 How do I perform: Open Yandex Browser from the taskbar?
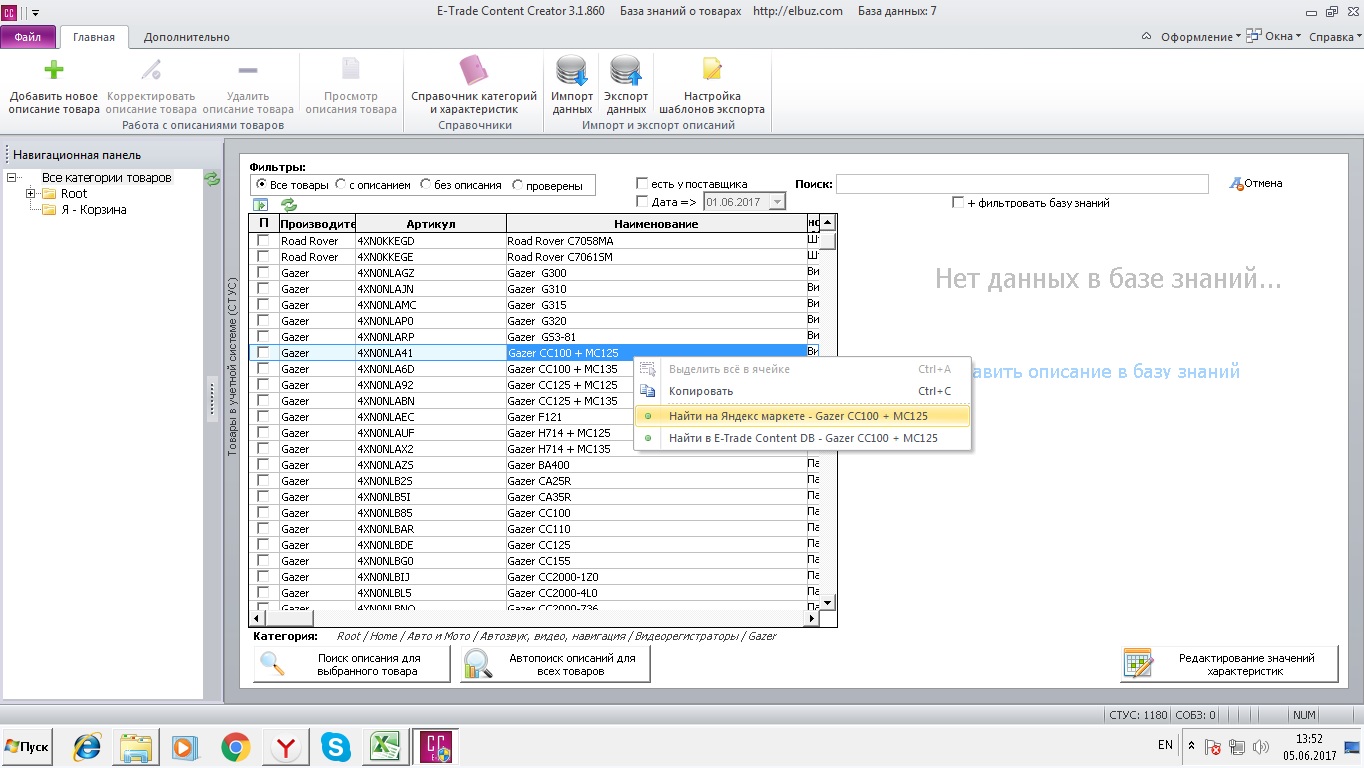click(x=285, y=746)
